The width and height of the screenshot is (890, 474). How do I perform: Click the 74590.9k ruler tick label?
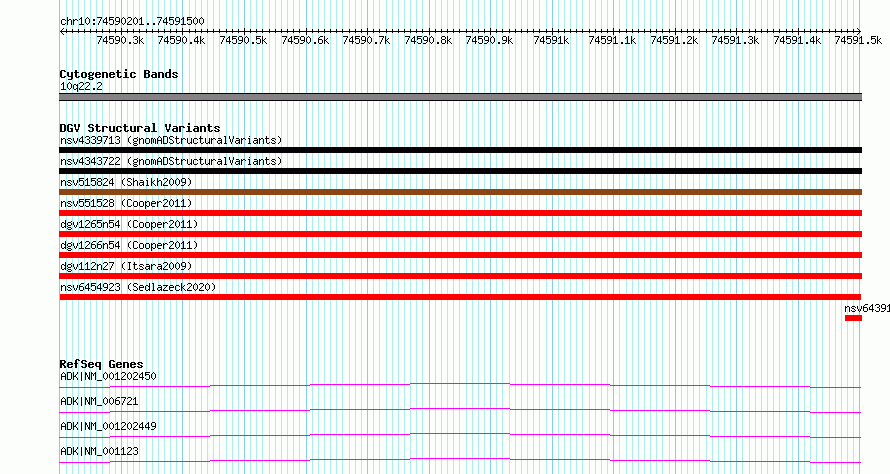[x=489, y=40]
